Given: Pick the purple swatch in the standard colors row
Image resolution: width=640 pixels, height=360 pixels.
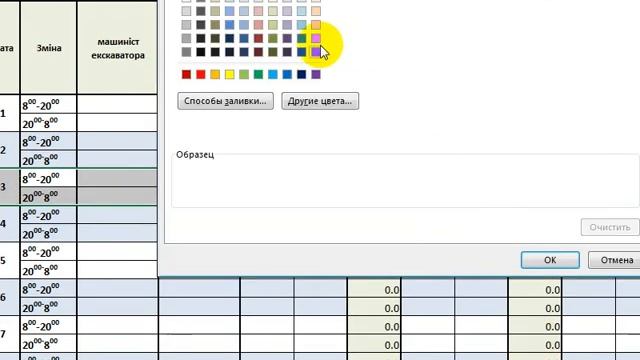Looking at the screenshot, I should click(x=316, y=74).
